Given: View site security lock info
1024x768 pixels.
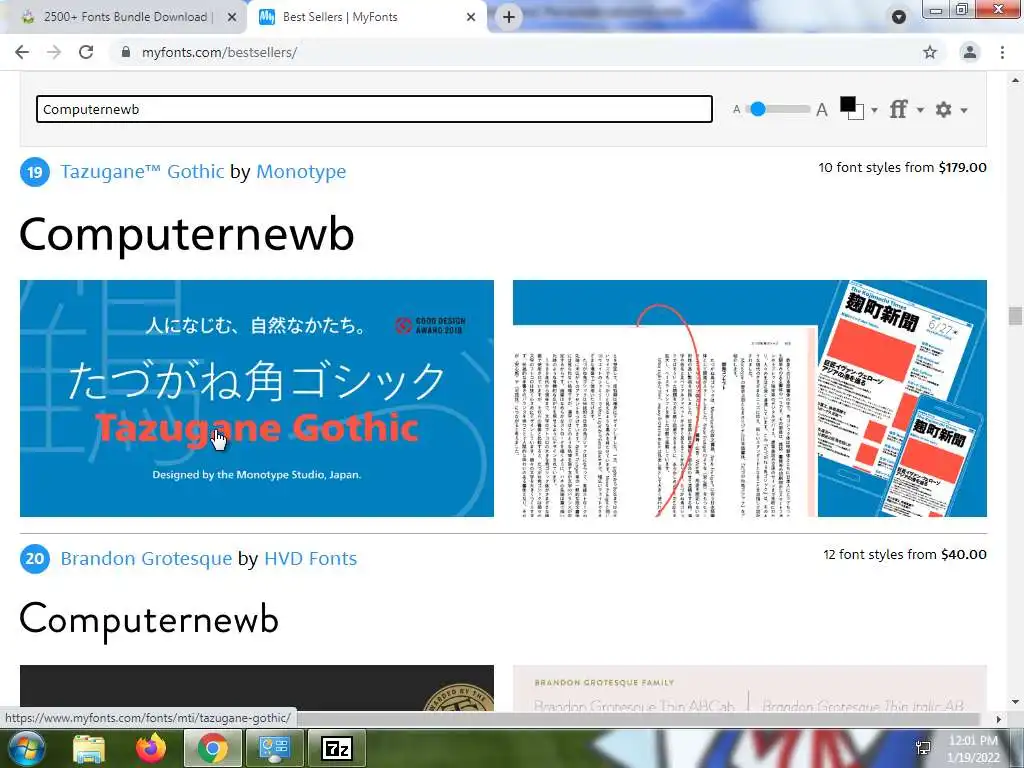Looking at the screenshot, I should pyautogui.click(x=126, y=52).
